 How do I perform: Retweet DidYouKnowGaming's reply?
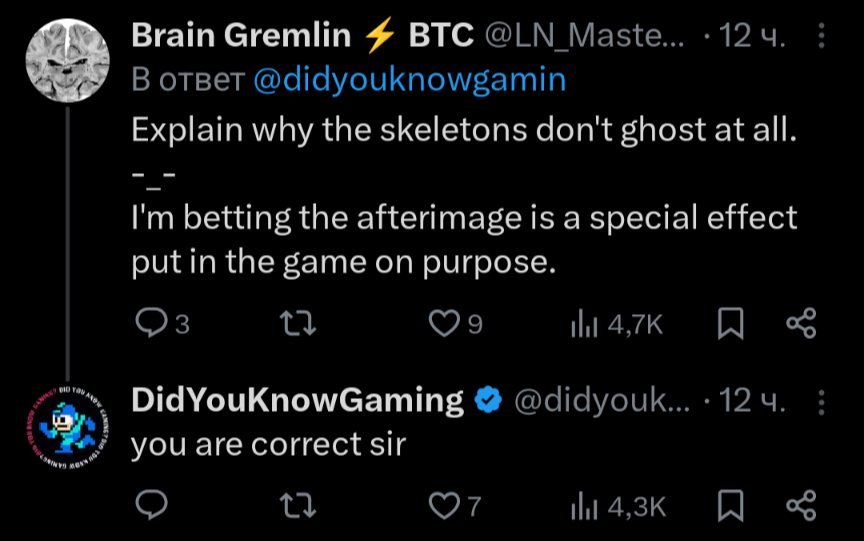[x=294, y=506]
